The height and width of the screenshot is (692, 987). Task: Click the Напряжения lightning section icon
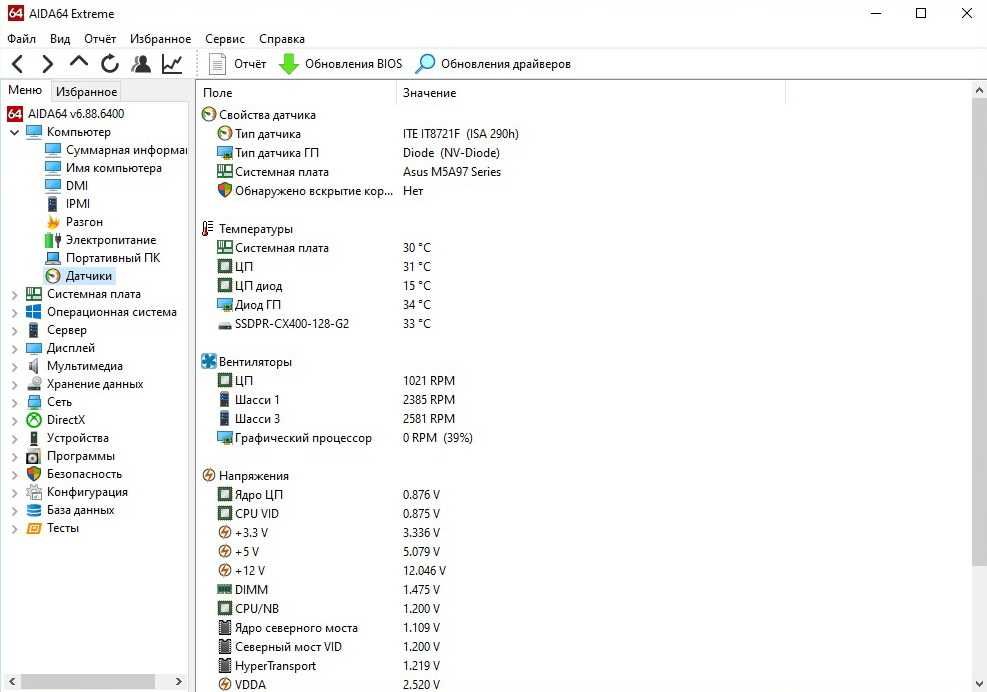209,475
